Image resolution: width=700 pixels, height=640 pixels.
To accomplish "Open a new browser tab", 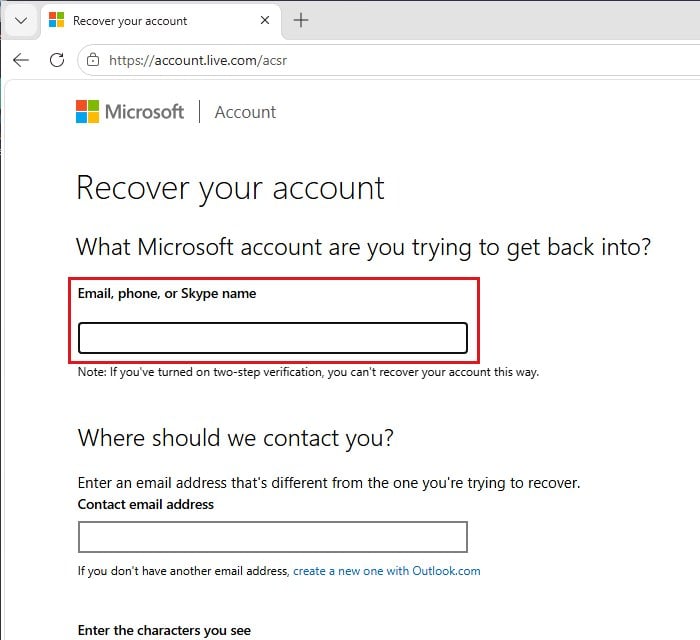I will tap(301, 20).
